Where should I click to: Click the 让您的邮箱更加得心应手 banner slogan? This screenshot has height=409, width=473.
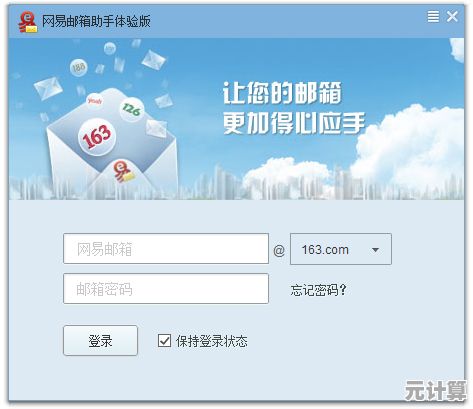[x=294, y=108]
